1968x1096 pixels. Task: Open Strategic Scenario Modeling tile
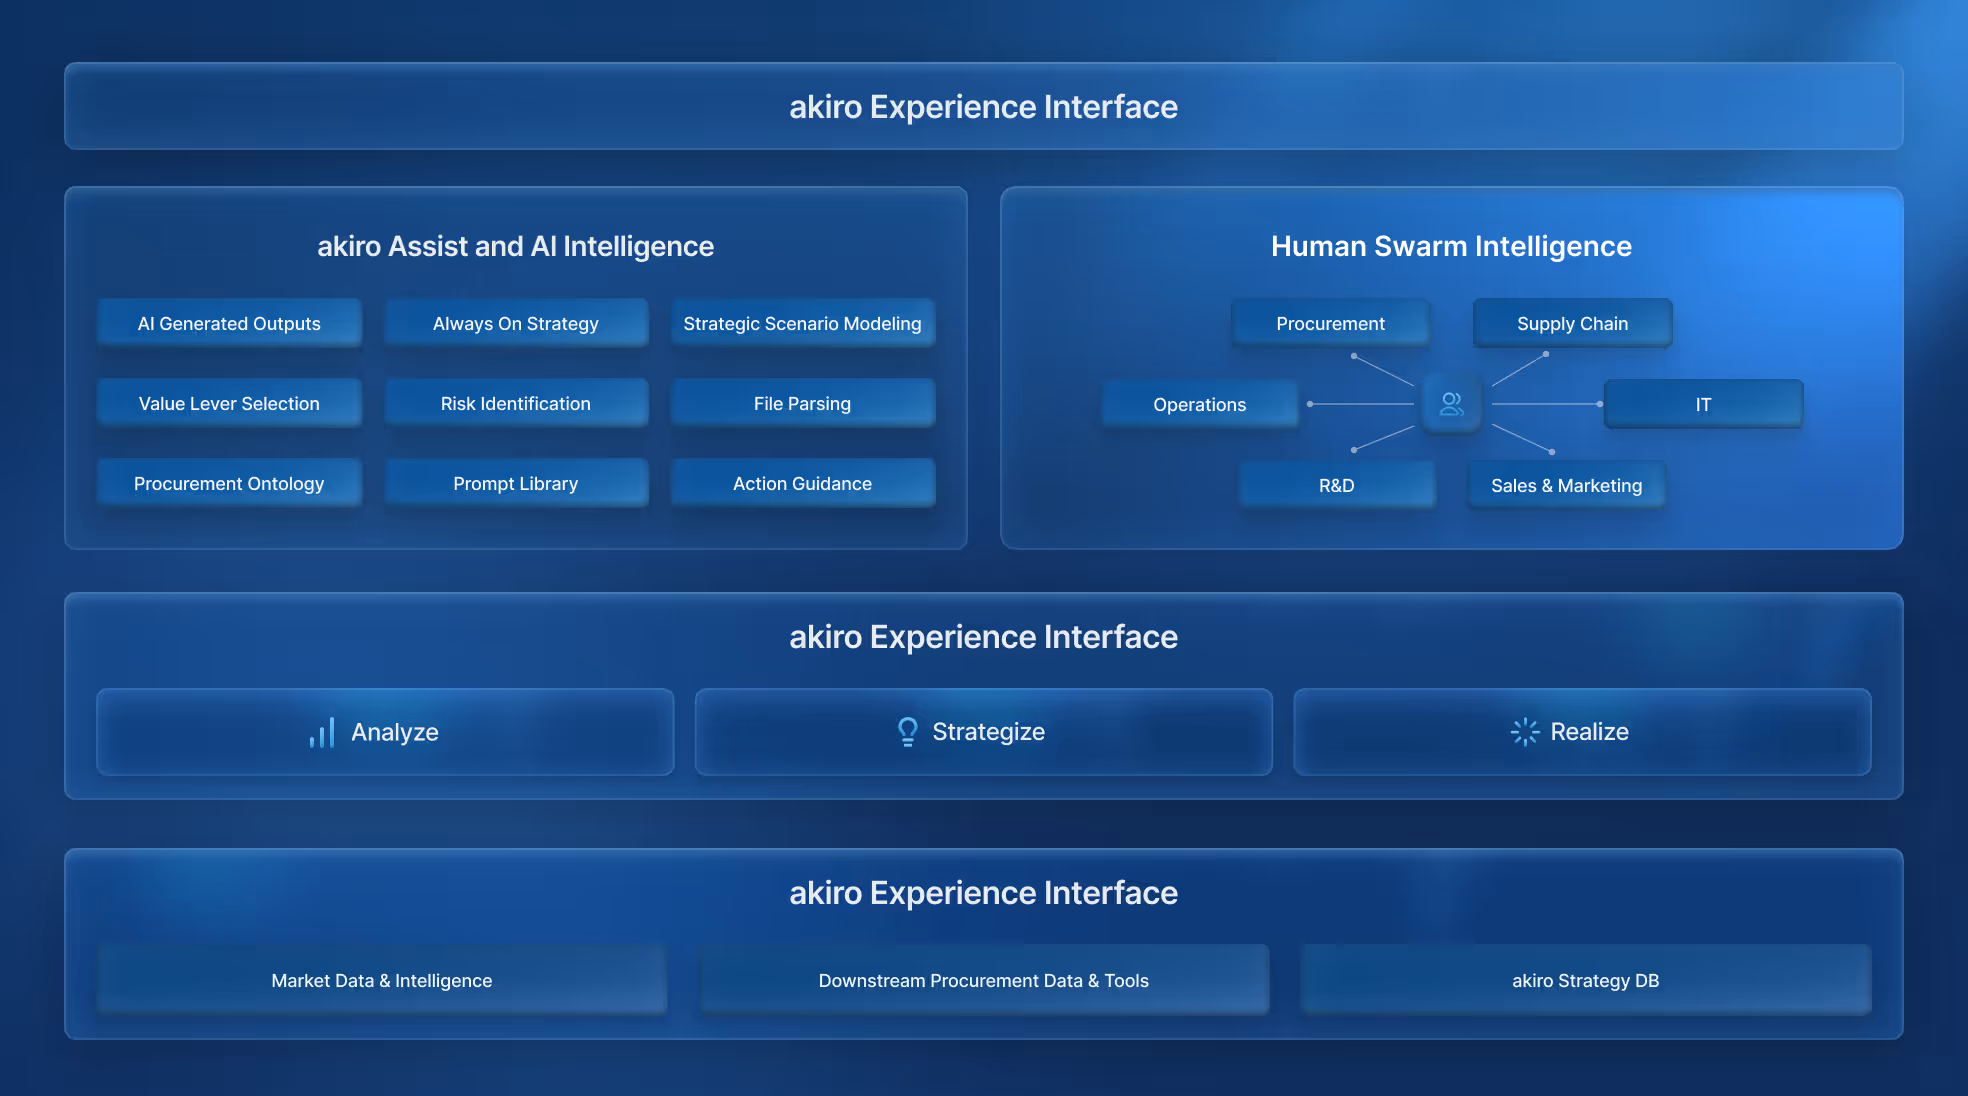[x=802, y=323]
